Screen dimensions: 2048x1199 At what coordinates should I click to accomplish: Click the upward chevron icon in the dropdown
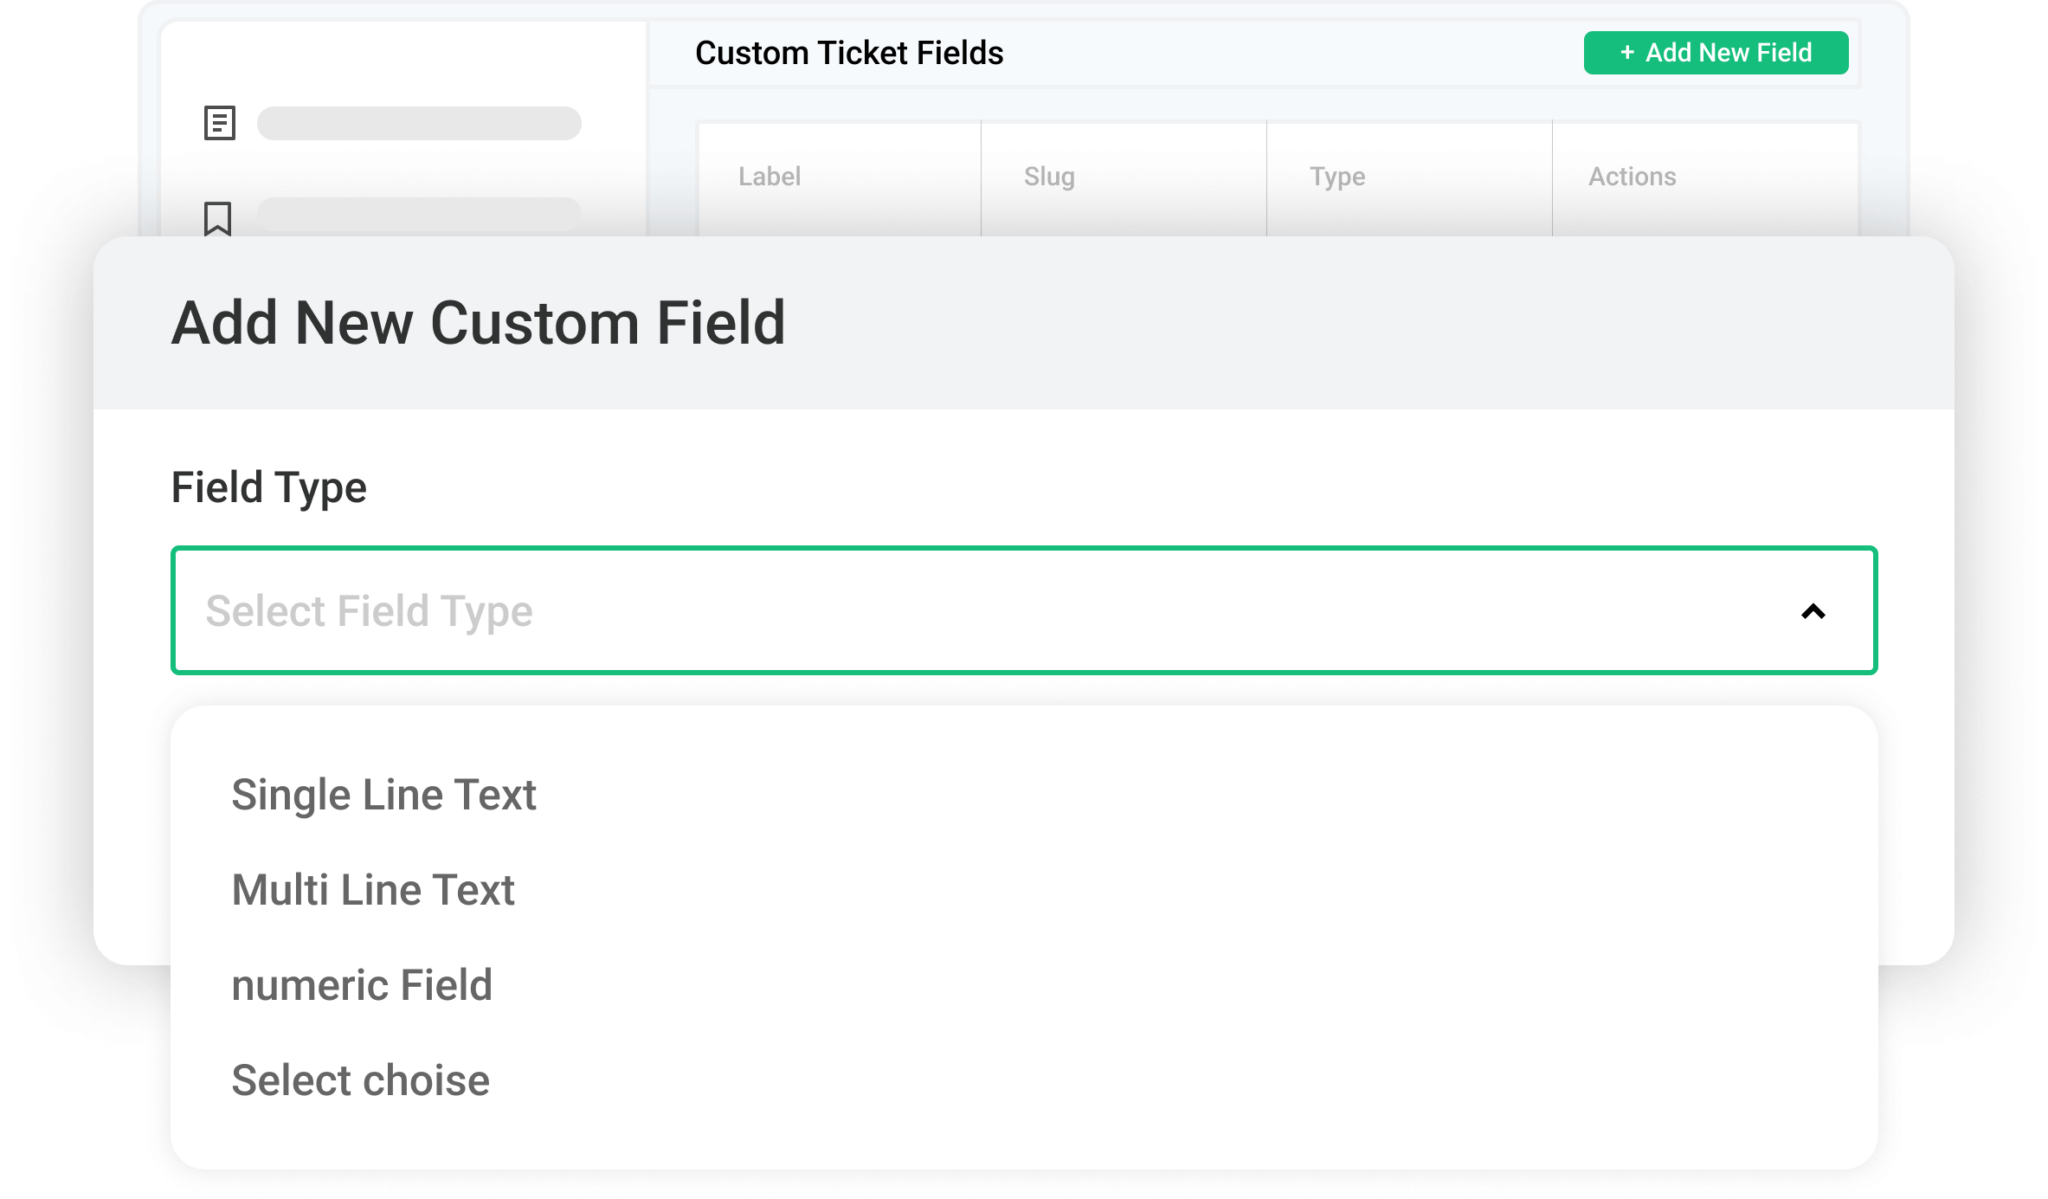pos(1812,611)
